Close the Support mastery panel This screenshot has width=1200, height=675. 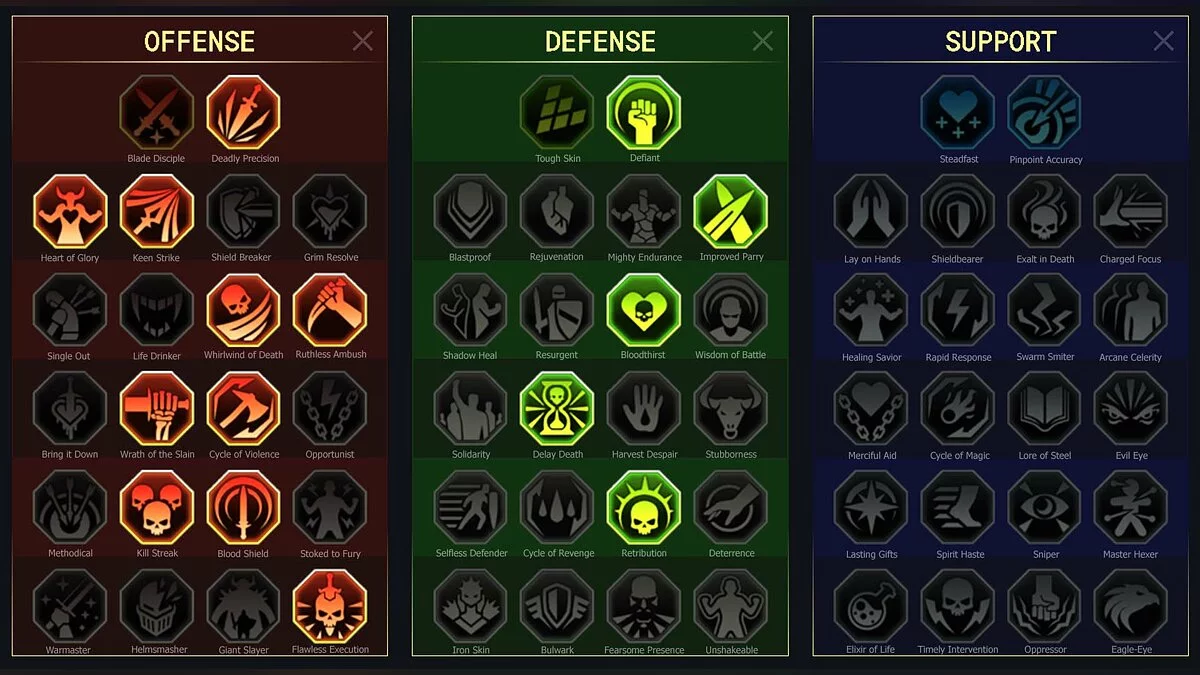tap(1164, 40)
